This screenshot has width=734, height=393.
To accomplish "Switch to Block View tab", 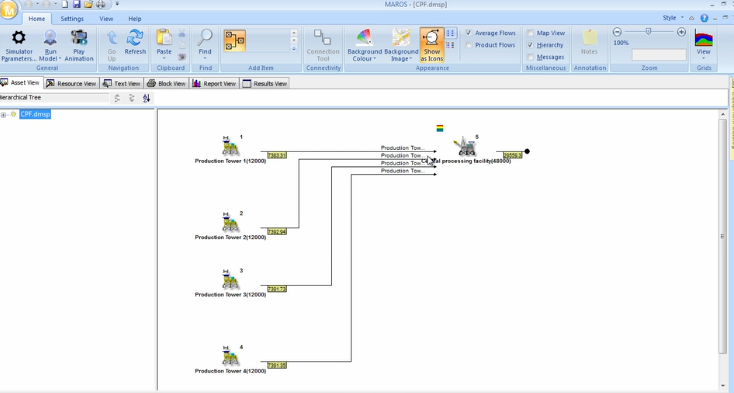I will [166, 83].
